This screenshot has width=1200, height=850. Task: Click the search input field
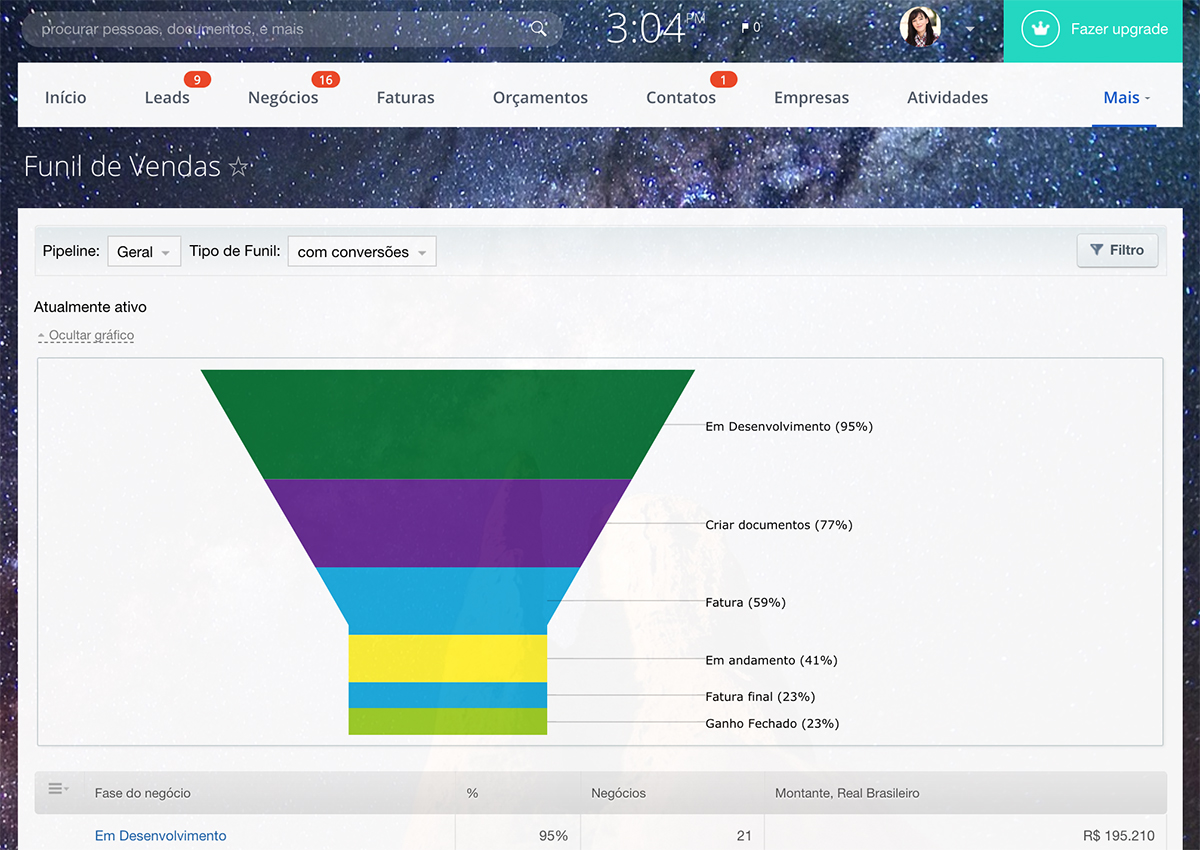[x=280, y=29]
